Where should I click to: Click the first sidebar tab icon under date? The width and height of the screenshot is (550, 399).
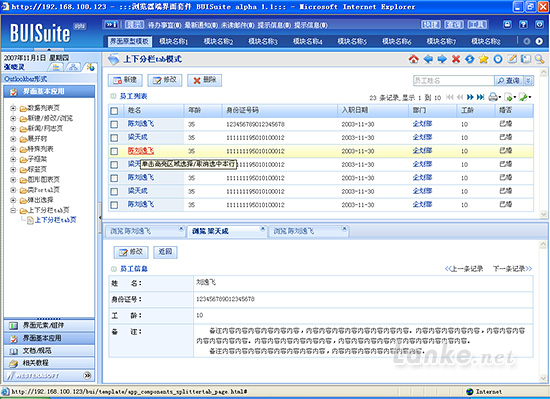pos(56,67)
